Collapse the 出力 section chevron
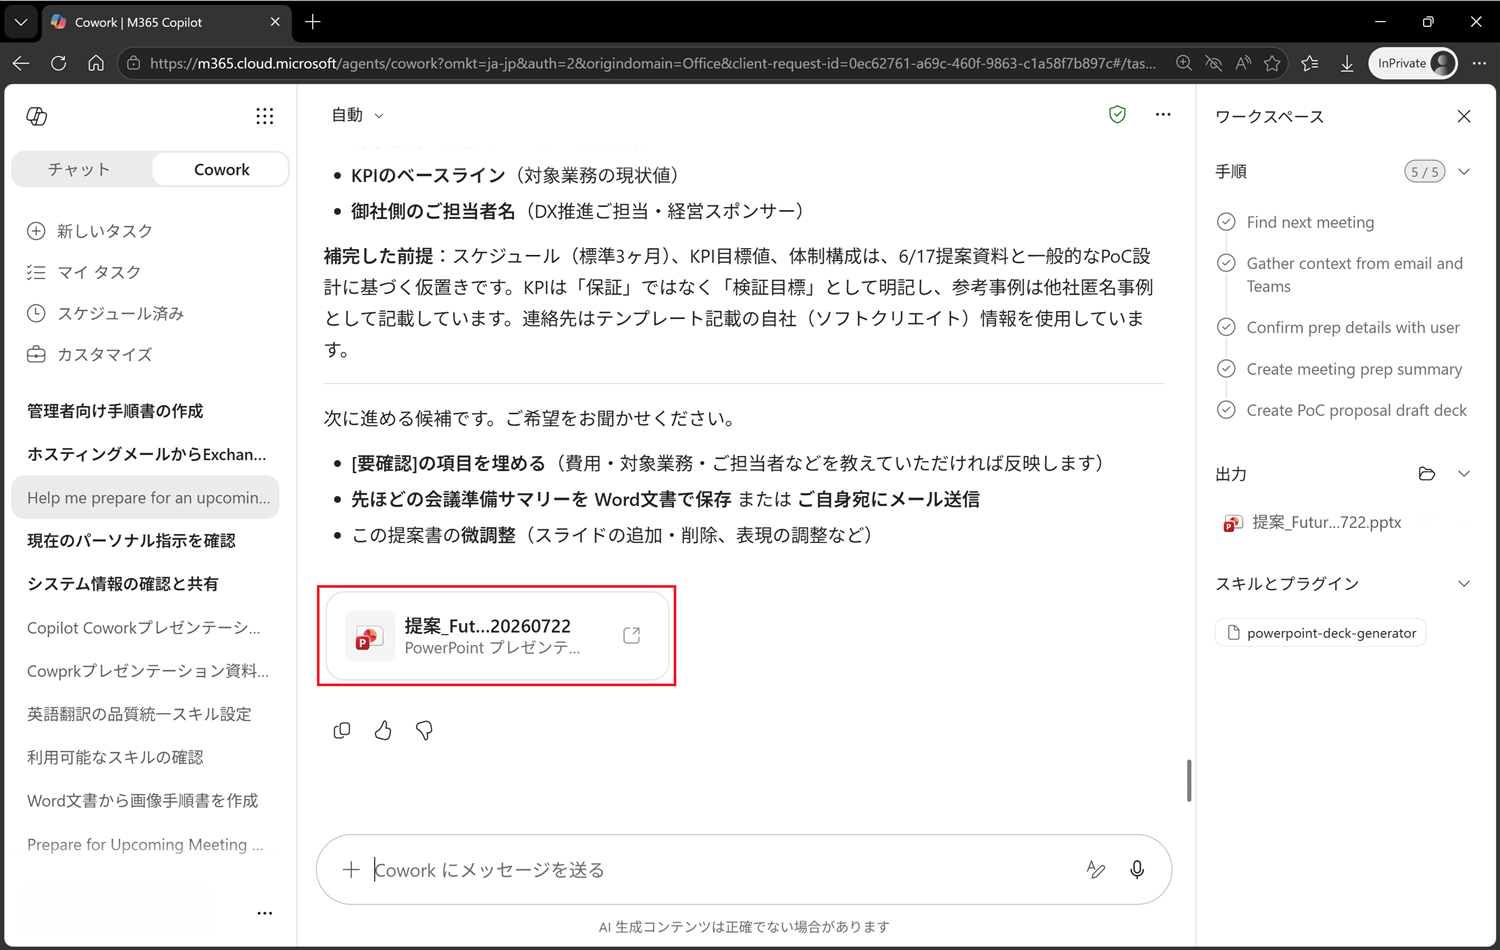The width and height of the screenshot is (1500, 950). [1464, 474]
